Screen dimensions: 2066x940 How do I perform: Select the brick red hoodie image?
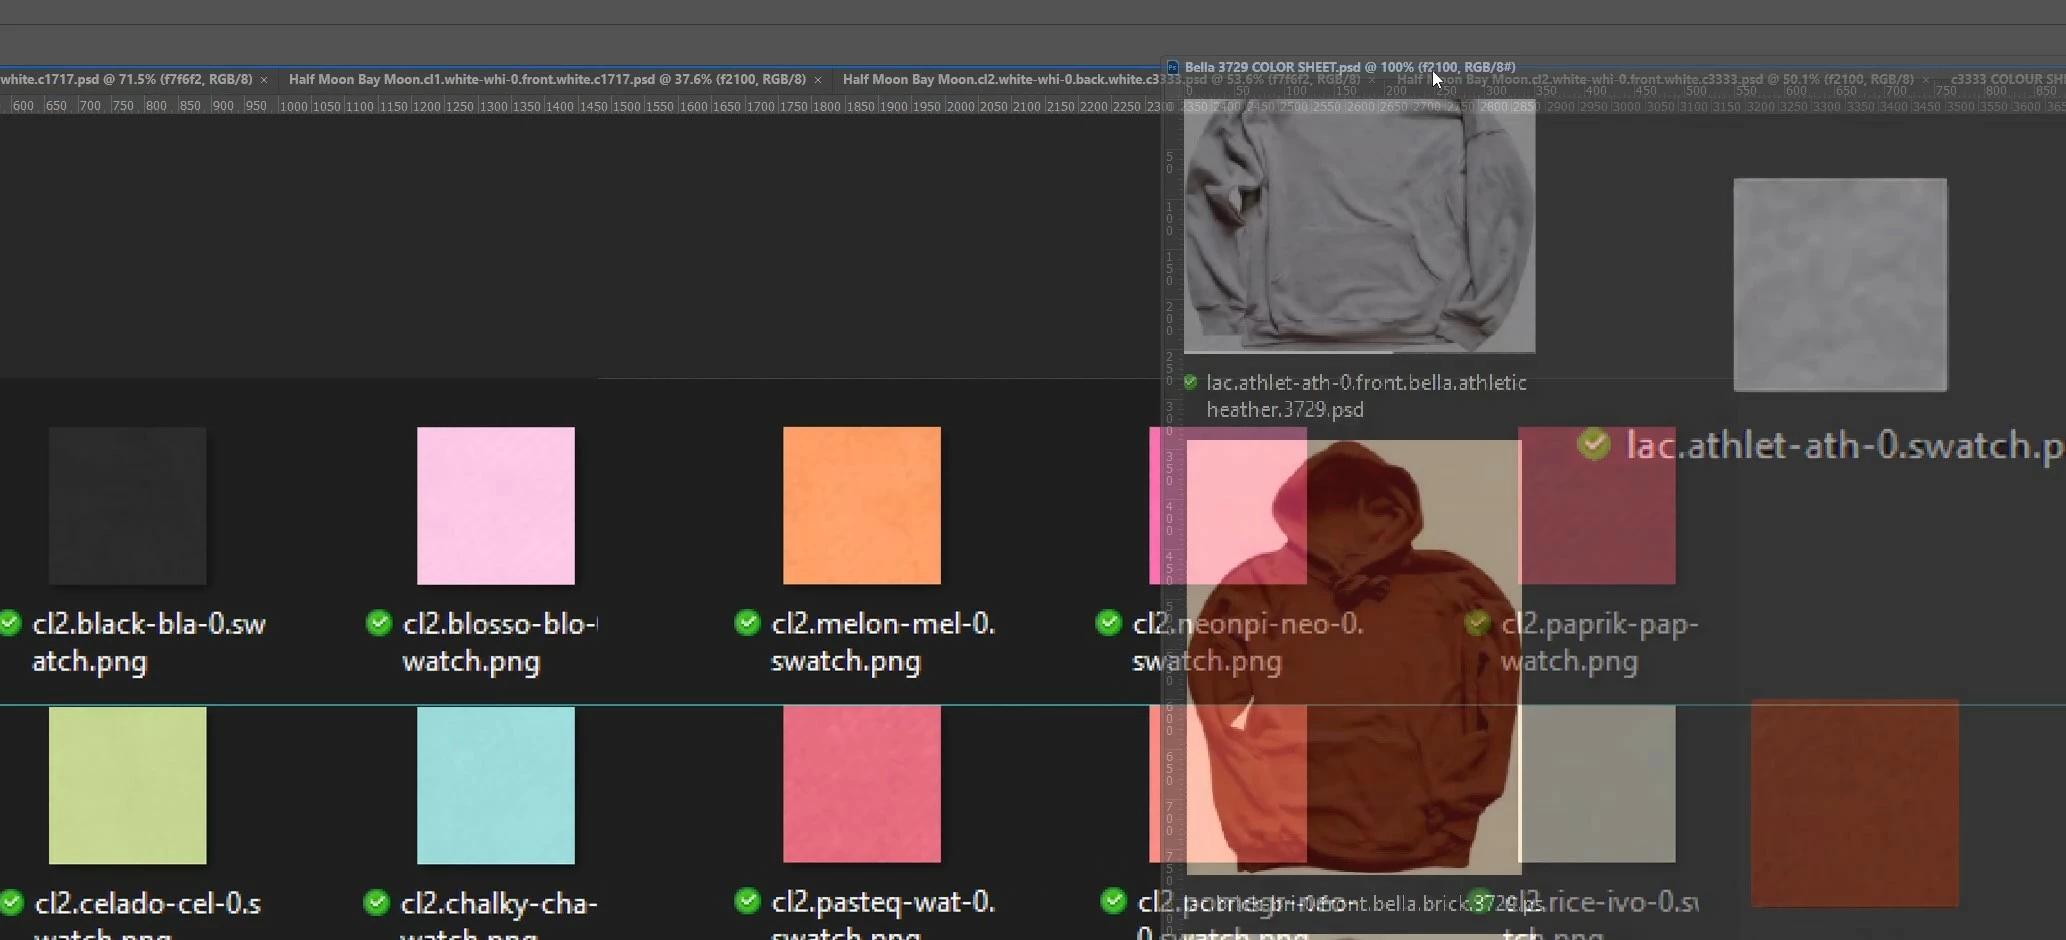pos(1354,658)
